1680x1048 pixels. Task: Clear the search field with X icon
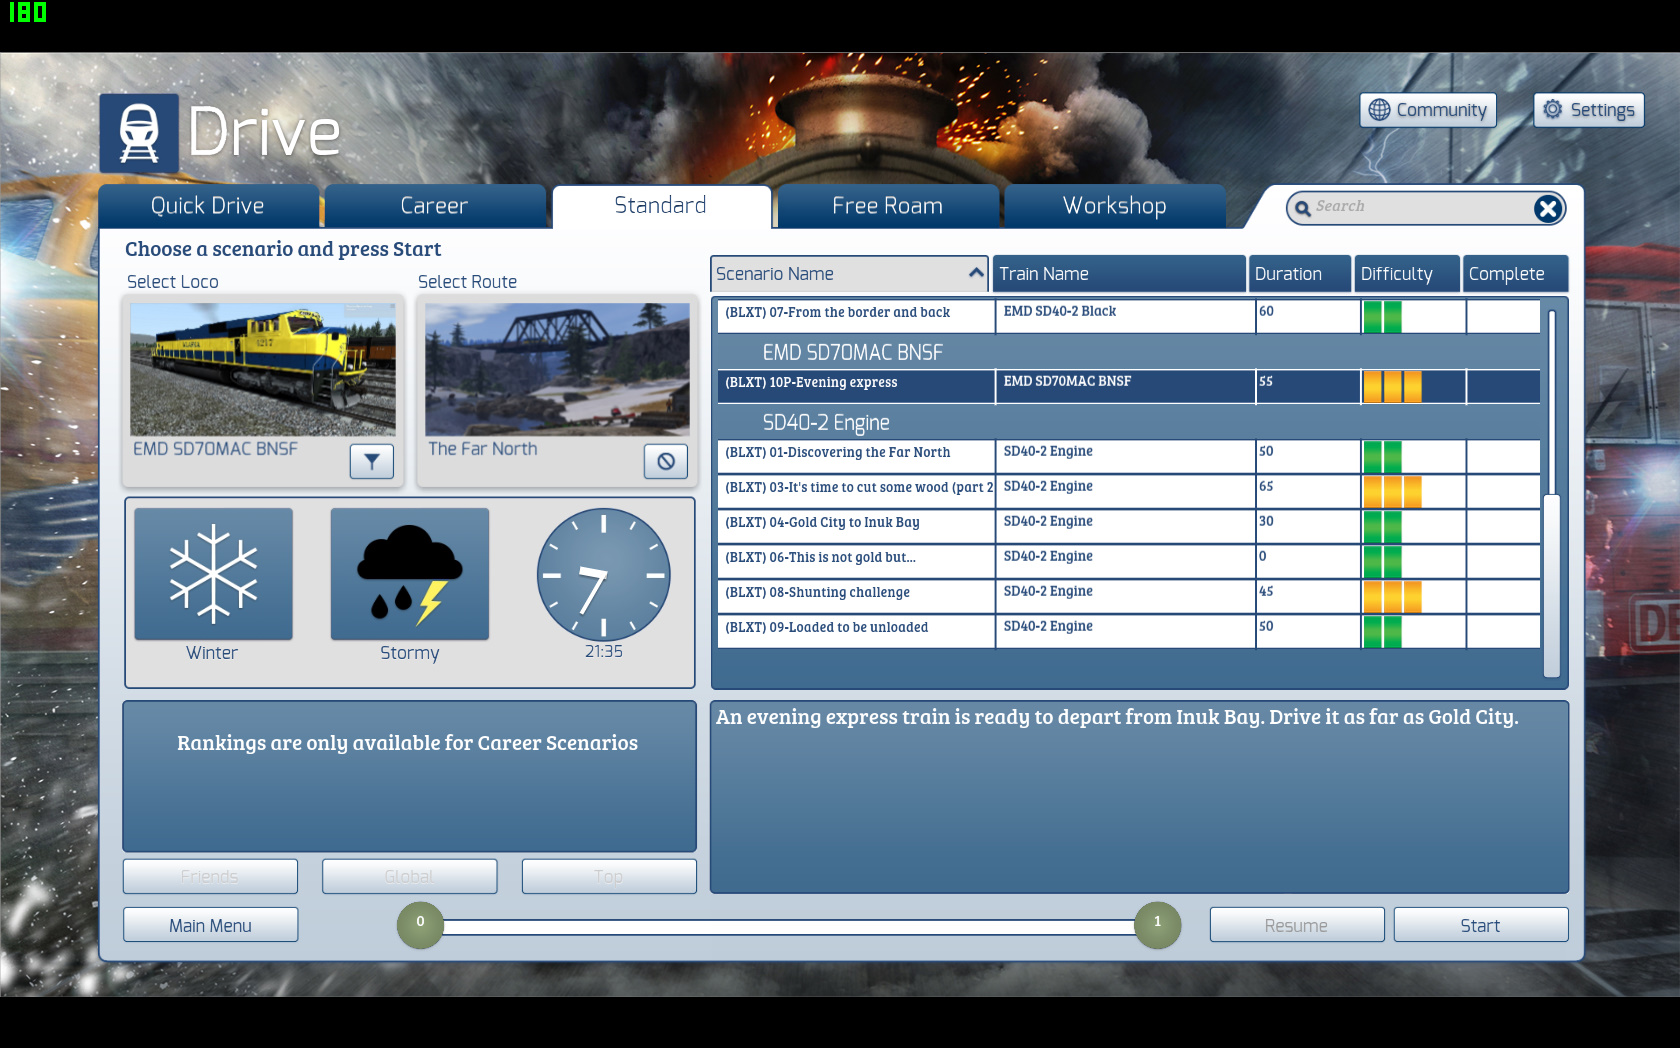(1548, 208)
